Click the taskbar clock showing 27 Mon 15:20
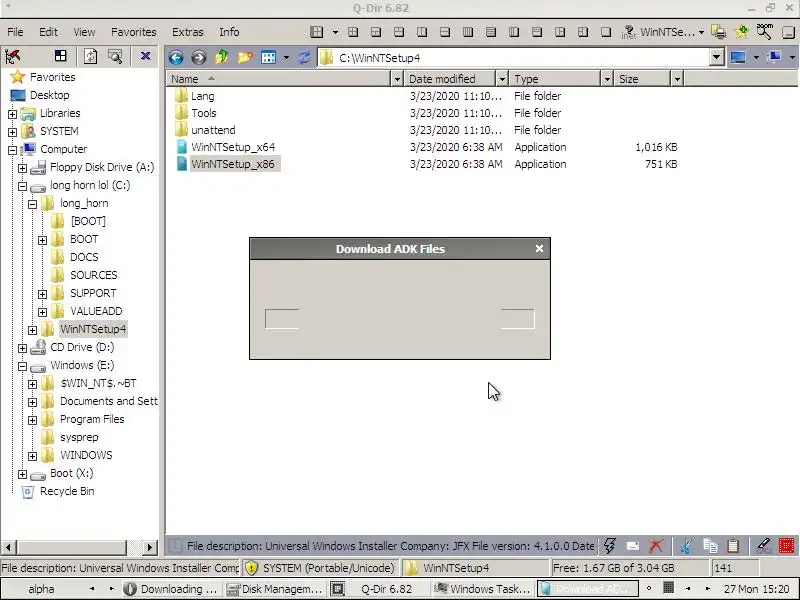This screenshot has height=600, width=800. (757, 589)
